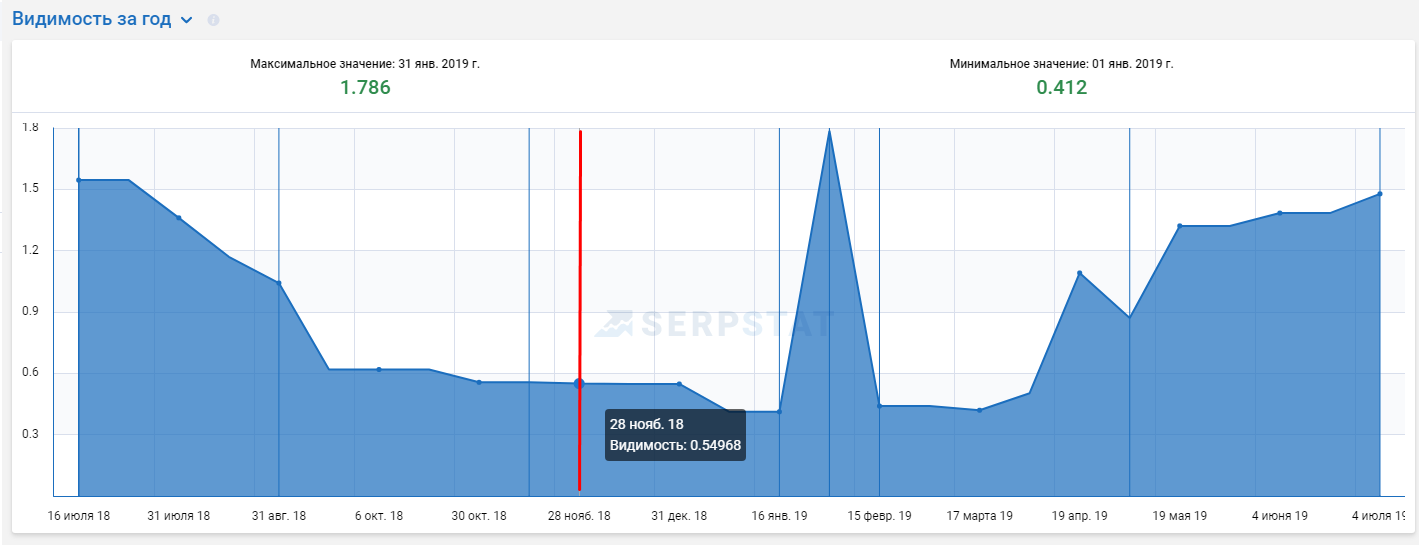
Task: Expand the Видимость за год dropdown arrow
Action: (186, 20)
